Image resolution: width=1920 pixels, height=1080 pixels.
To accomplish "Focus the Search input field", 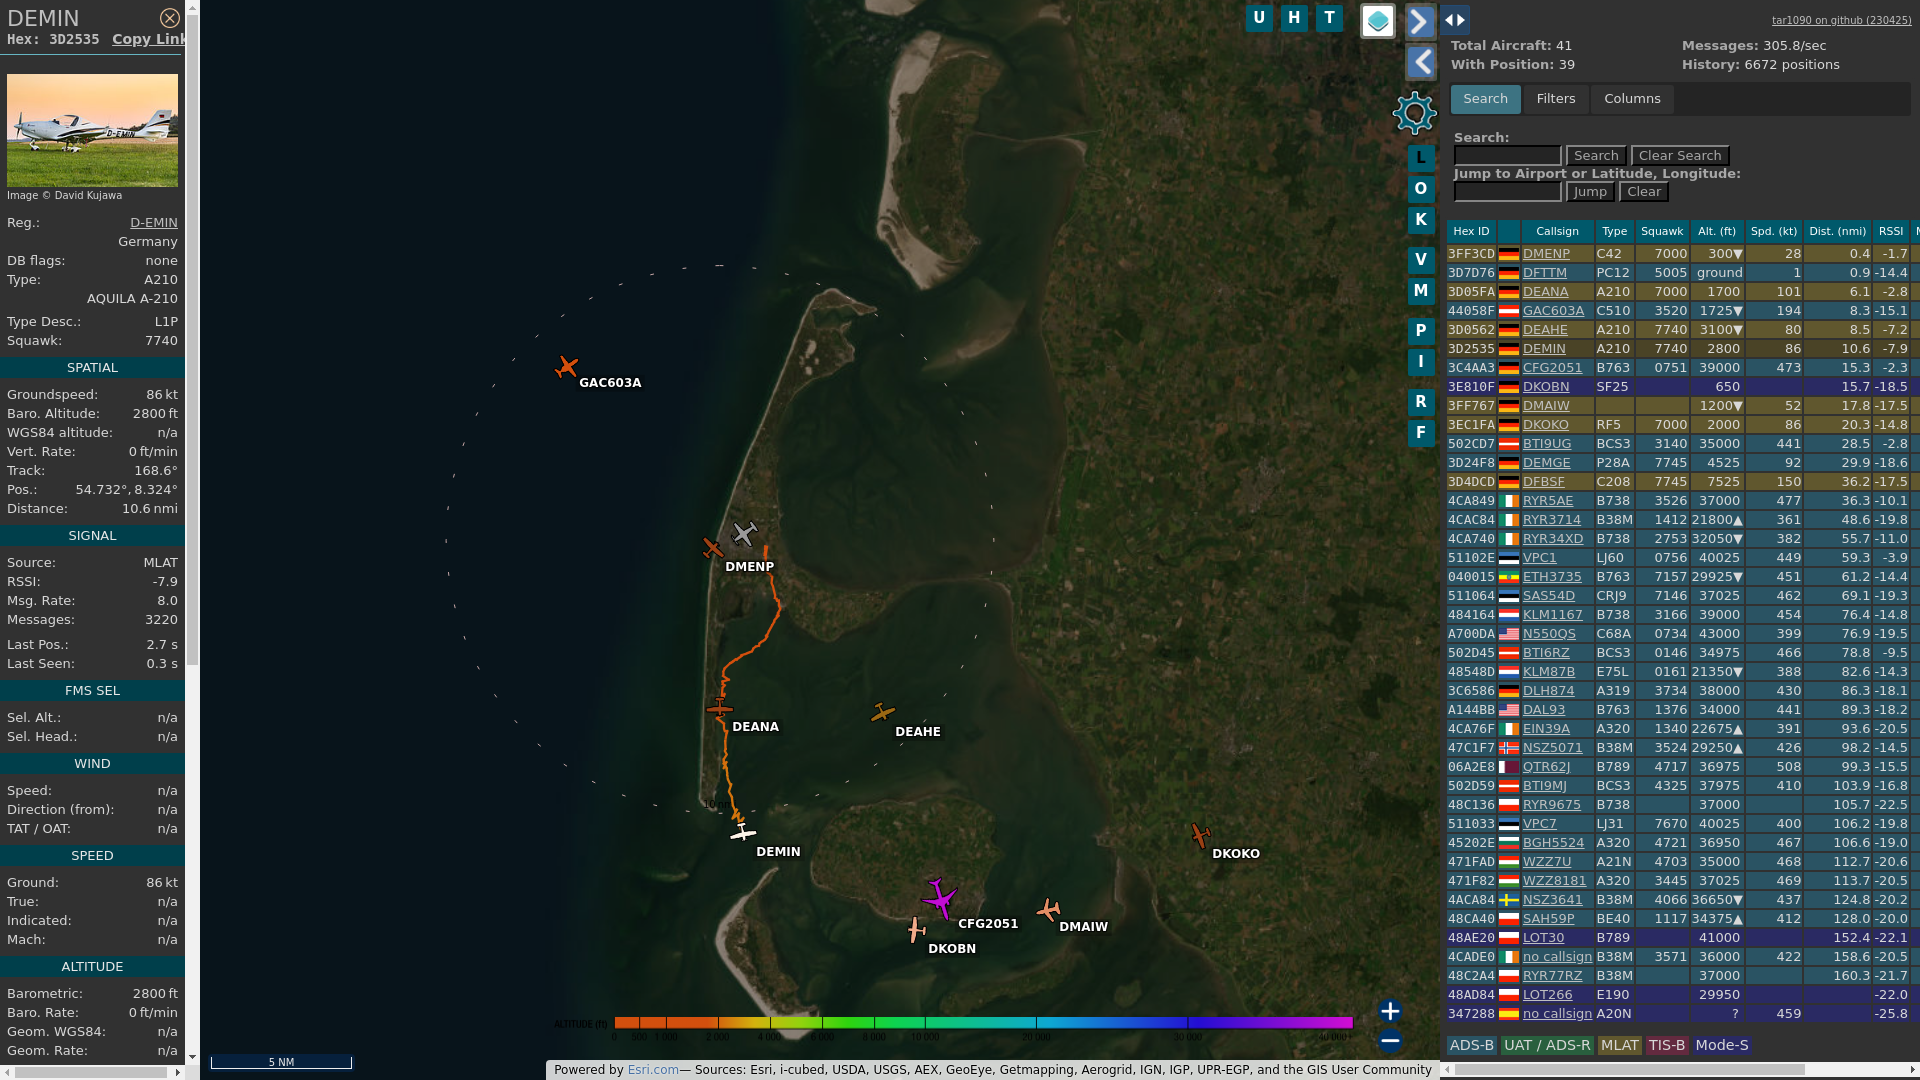I will tap(1507, 156).
